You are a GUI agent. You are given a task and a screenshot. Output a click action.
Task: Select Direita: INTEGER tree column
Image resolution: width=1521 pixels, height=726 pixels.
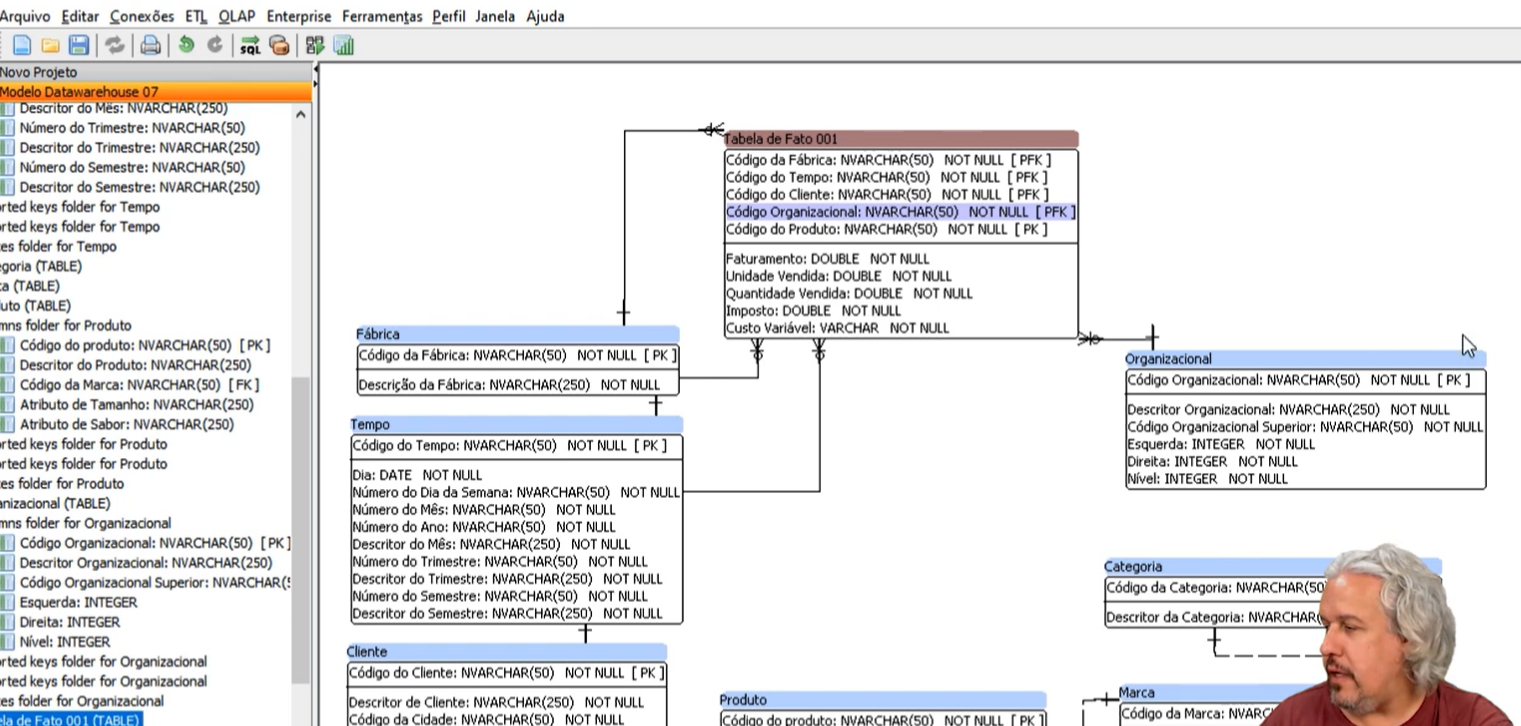click(70, 622)
